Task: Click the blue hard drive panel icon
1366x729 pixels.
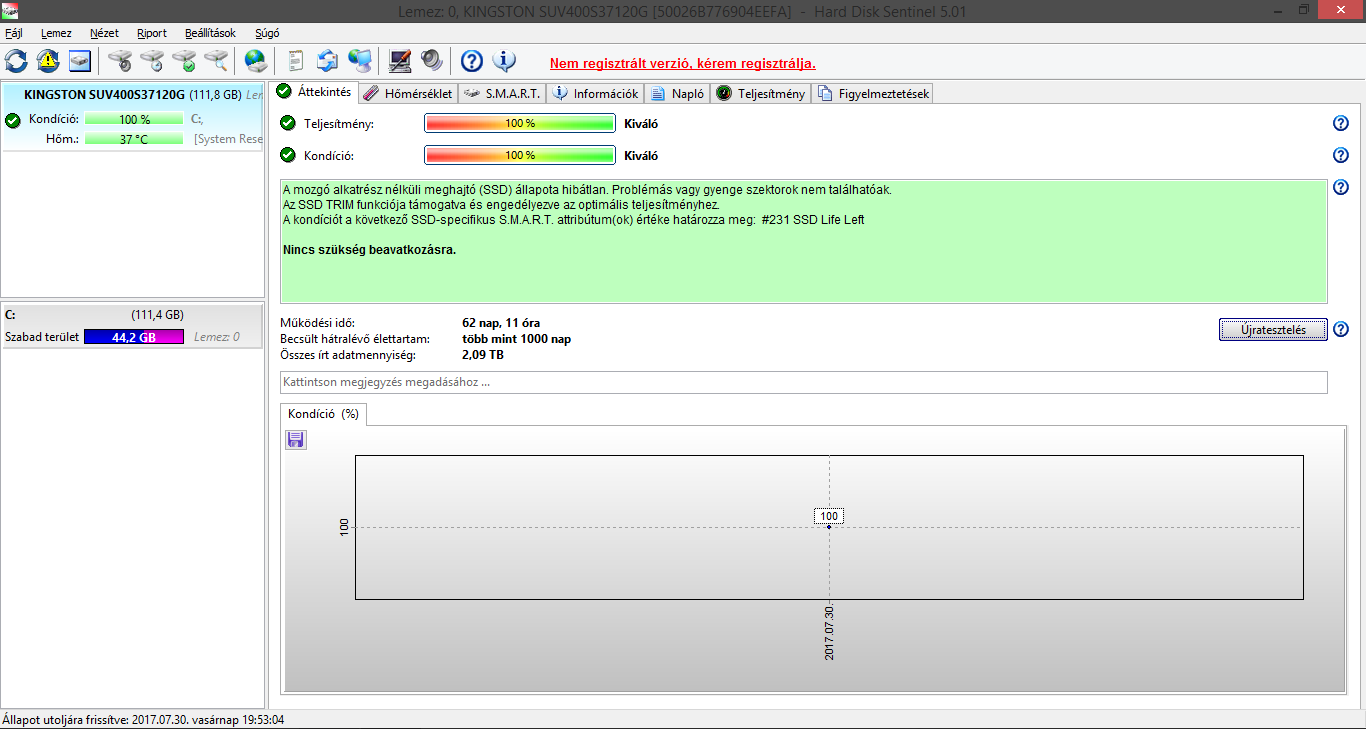Action: [80, 61]
